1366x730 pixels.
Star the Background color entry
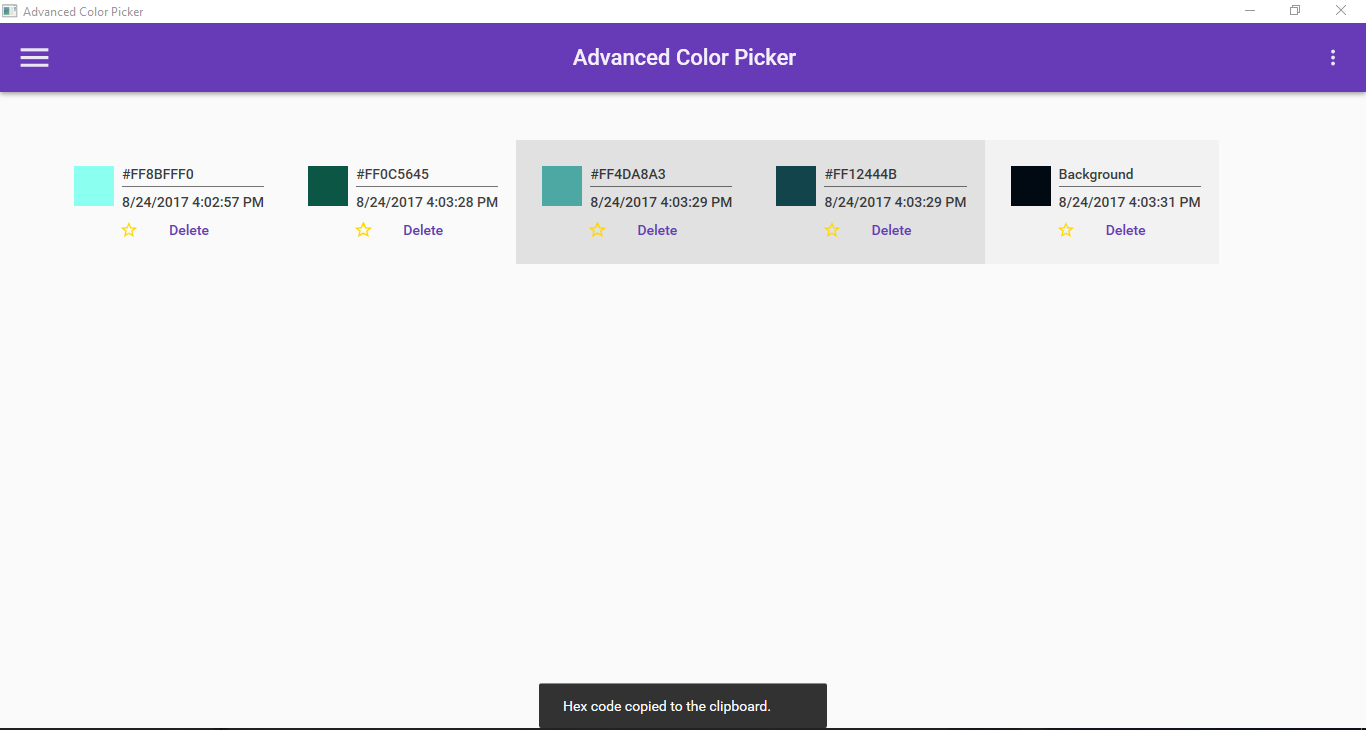point(1066,230)
